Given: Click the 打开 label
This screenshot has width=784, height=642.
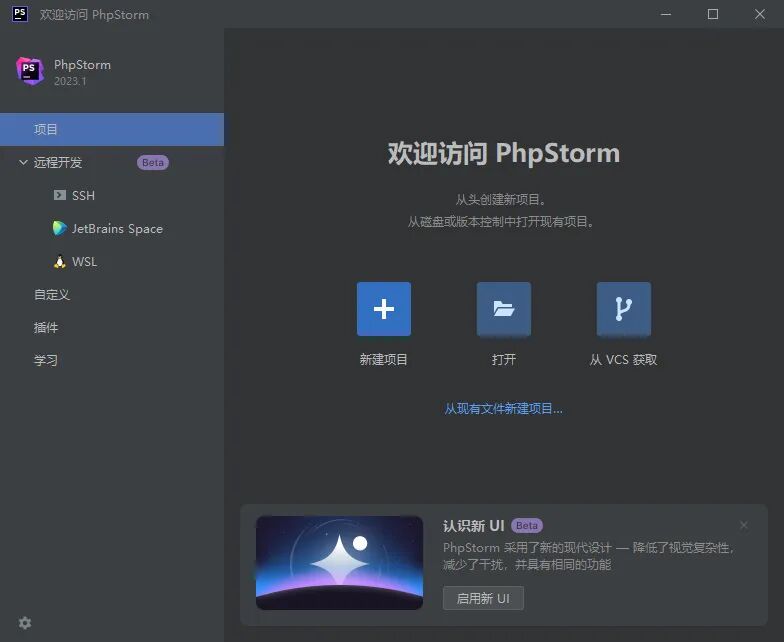Looking at the screenshot, I should point(504,360).
